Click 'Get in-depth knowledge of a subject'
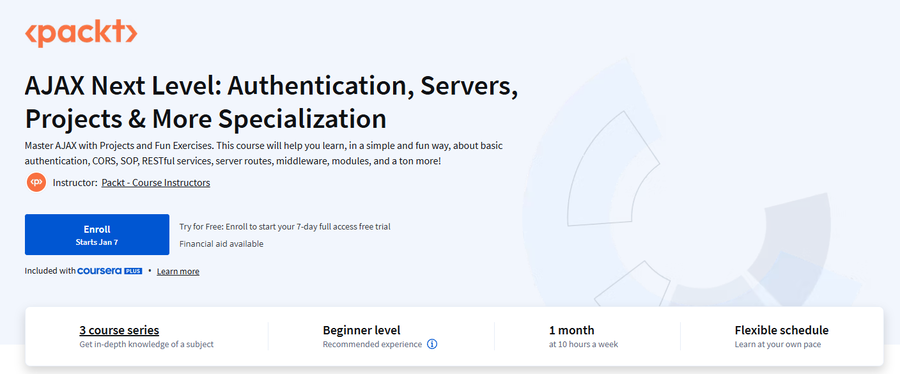This screenshot has height=374, width=900. click(146, 345)
